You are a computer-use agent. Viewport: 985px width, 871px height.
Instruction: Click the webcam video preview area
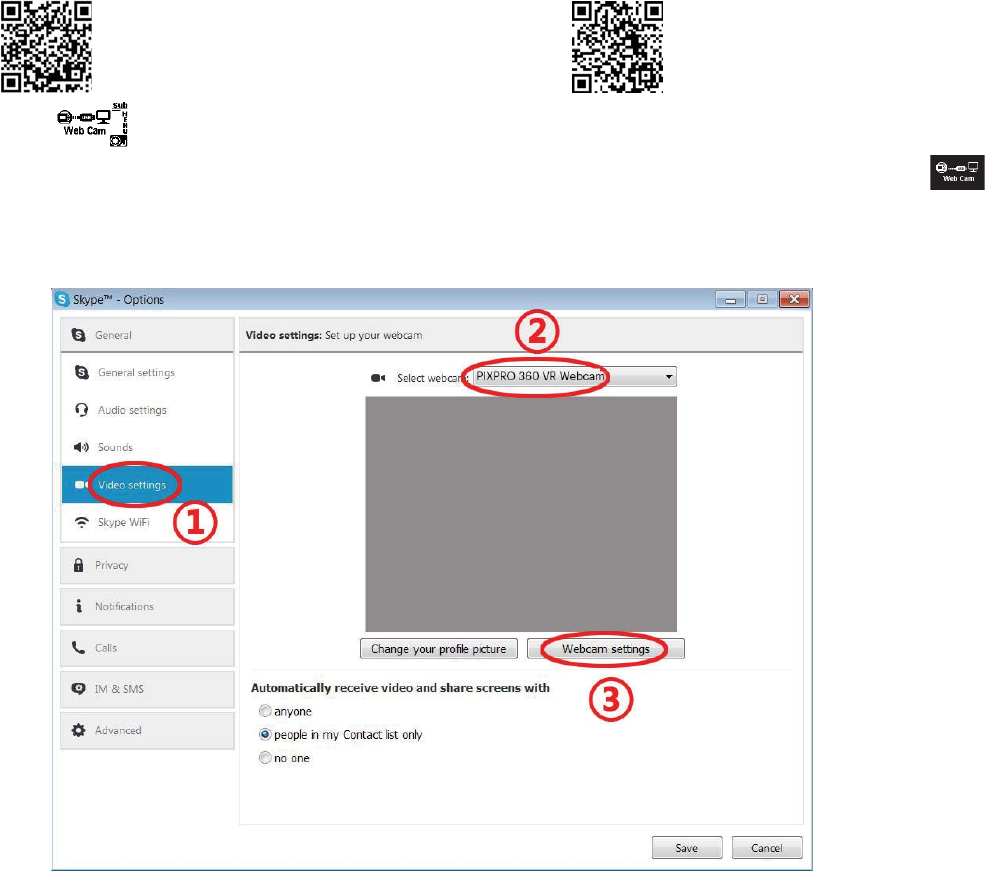(521, 514)
